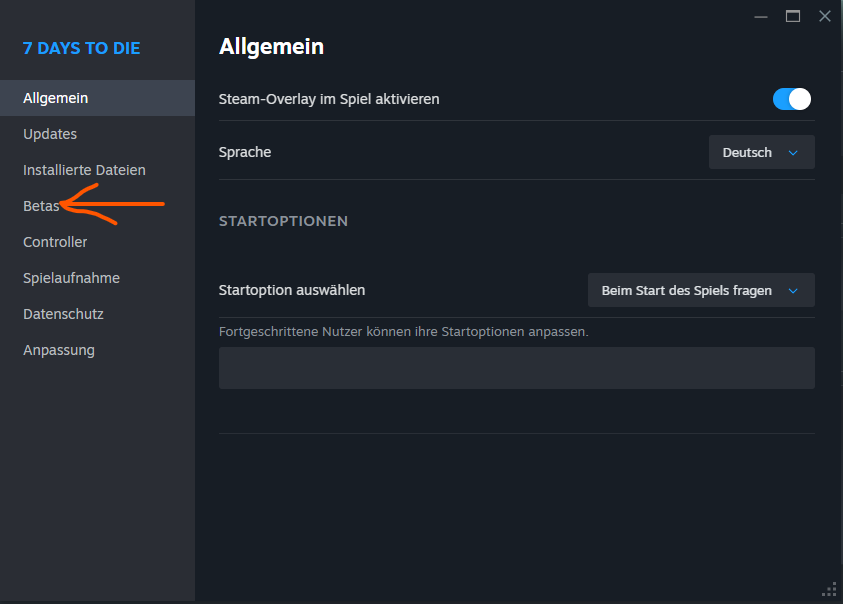The width and height of the screenshot is (843, 604).
Task: Click the chevron beside Beim Start des Spiels fragen
Action: pyautogui.click(x=793, y=291)
